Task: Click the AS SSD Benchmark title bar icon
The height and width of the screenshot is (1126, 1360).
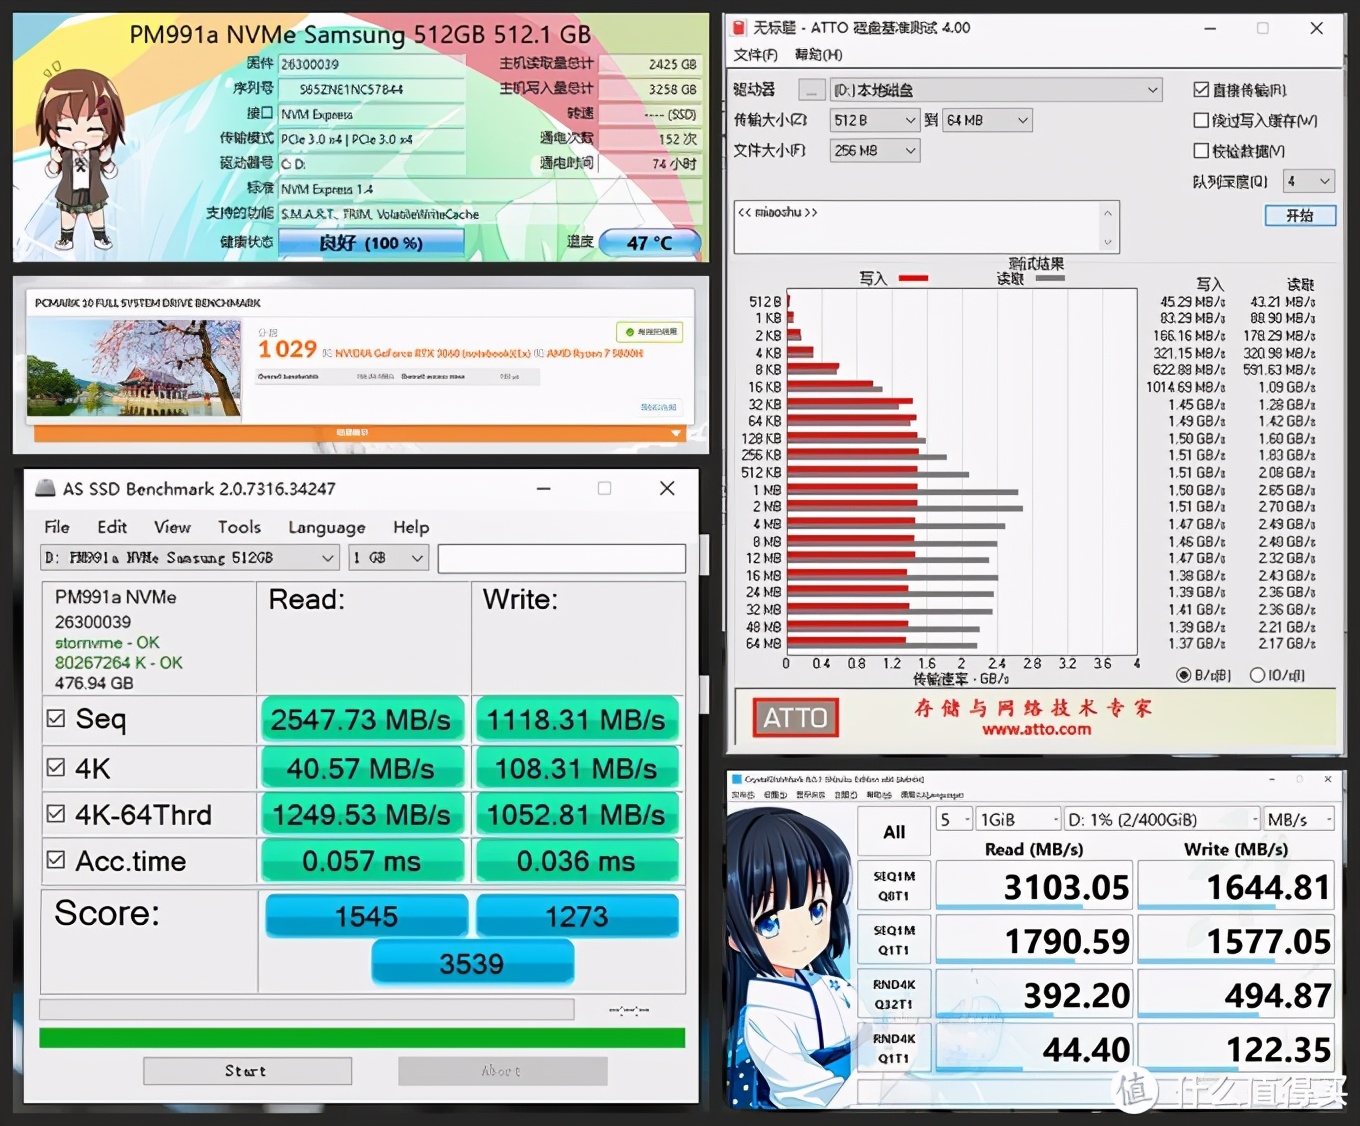Action: pos(45,488)
